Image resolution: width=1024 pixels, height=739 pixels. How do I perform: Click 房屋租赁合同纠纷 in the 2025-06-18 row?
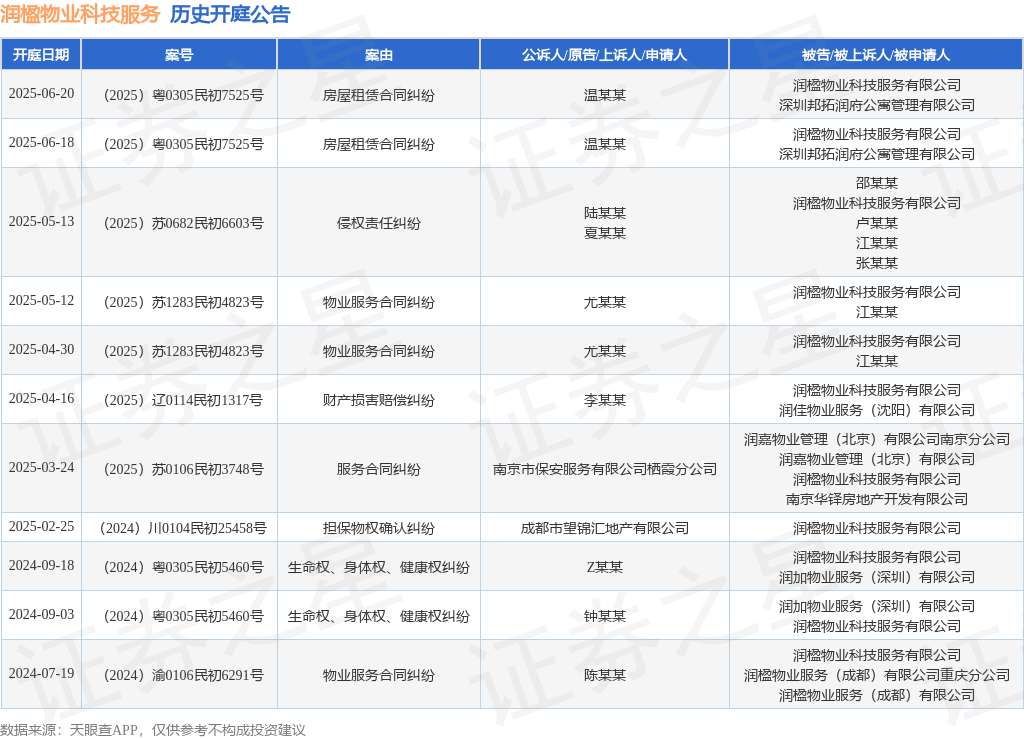point(379,144)
